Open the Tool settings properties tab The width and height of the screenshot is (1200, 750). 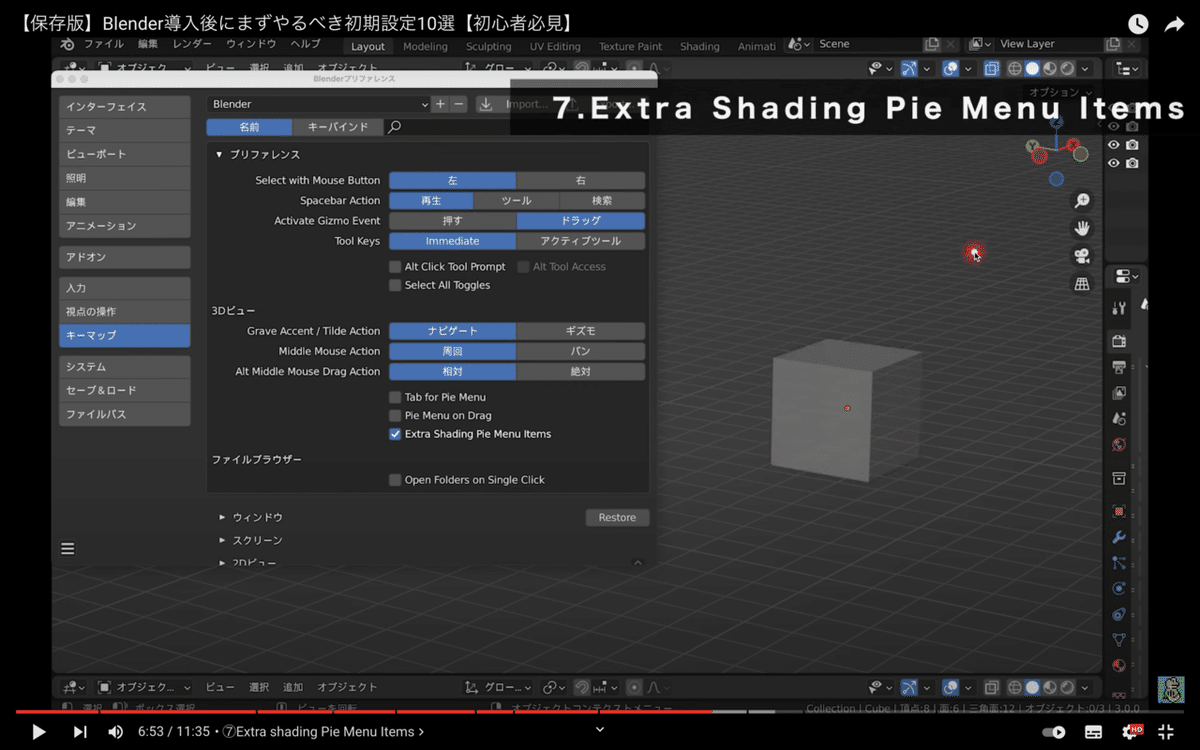point(1119,308)
